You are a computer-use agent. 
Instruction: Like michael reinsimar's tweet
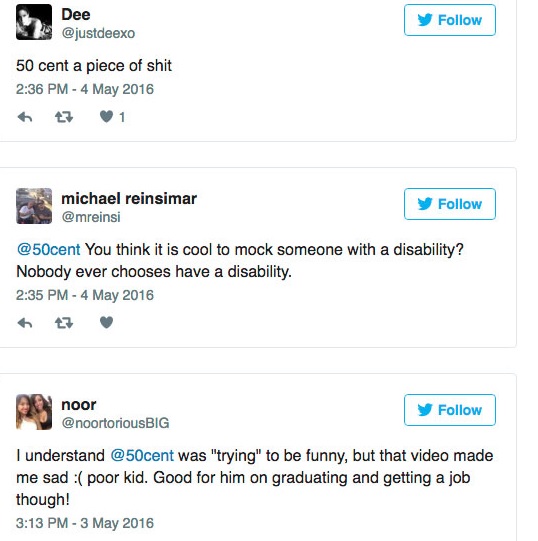coord(106,323)
